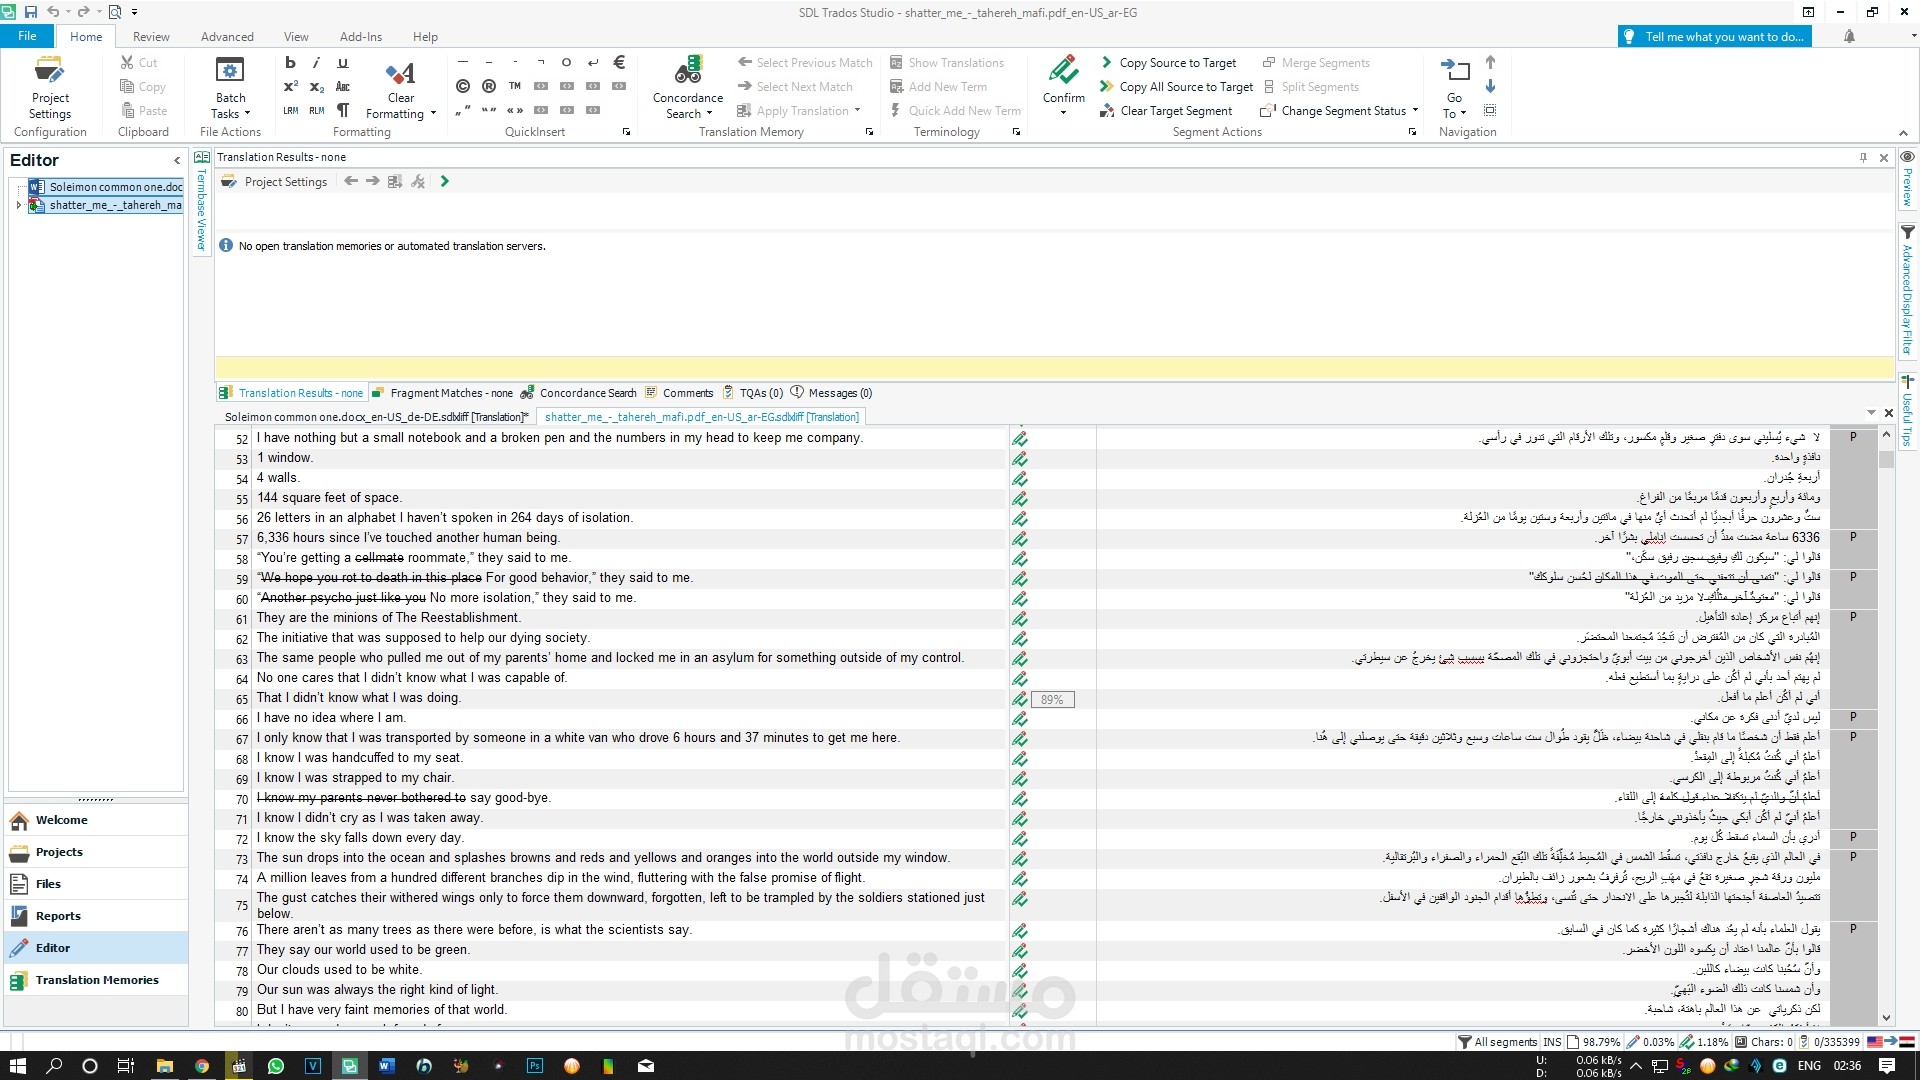Insert copyright symbol from QuickInsert

click(x=463, y=86)
